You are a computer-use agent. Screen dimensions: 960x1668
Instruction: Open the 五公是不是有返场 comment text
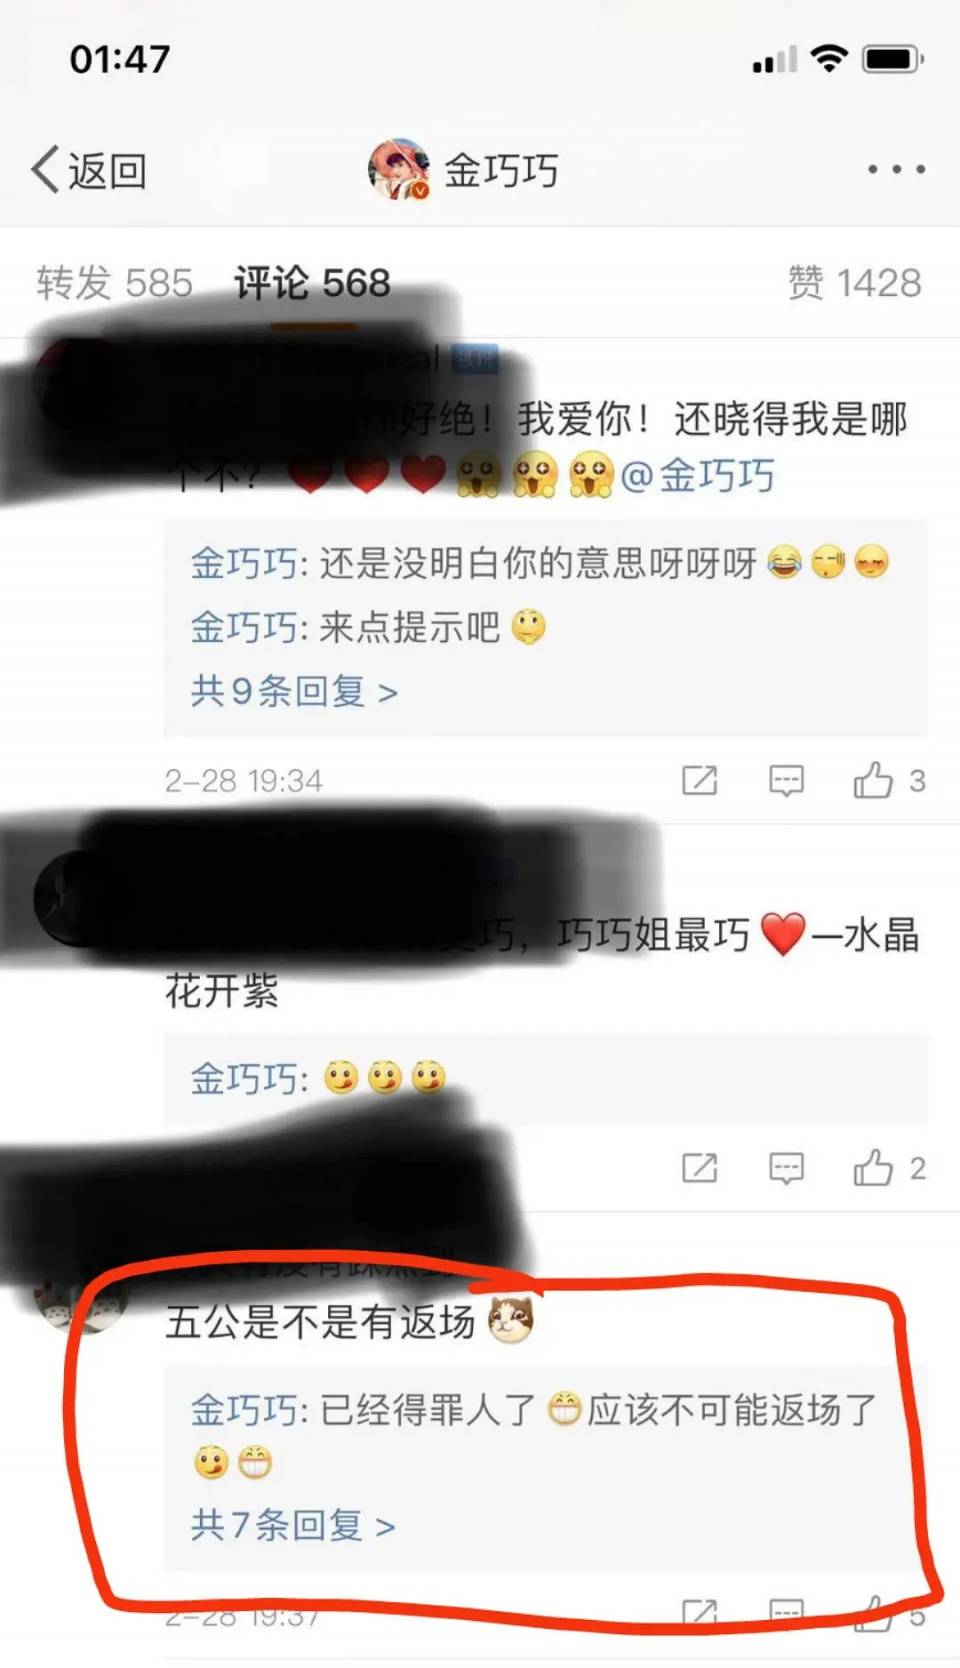[x=320, y=1322]
